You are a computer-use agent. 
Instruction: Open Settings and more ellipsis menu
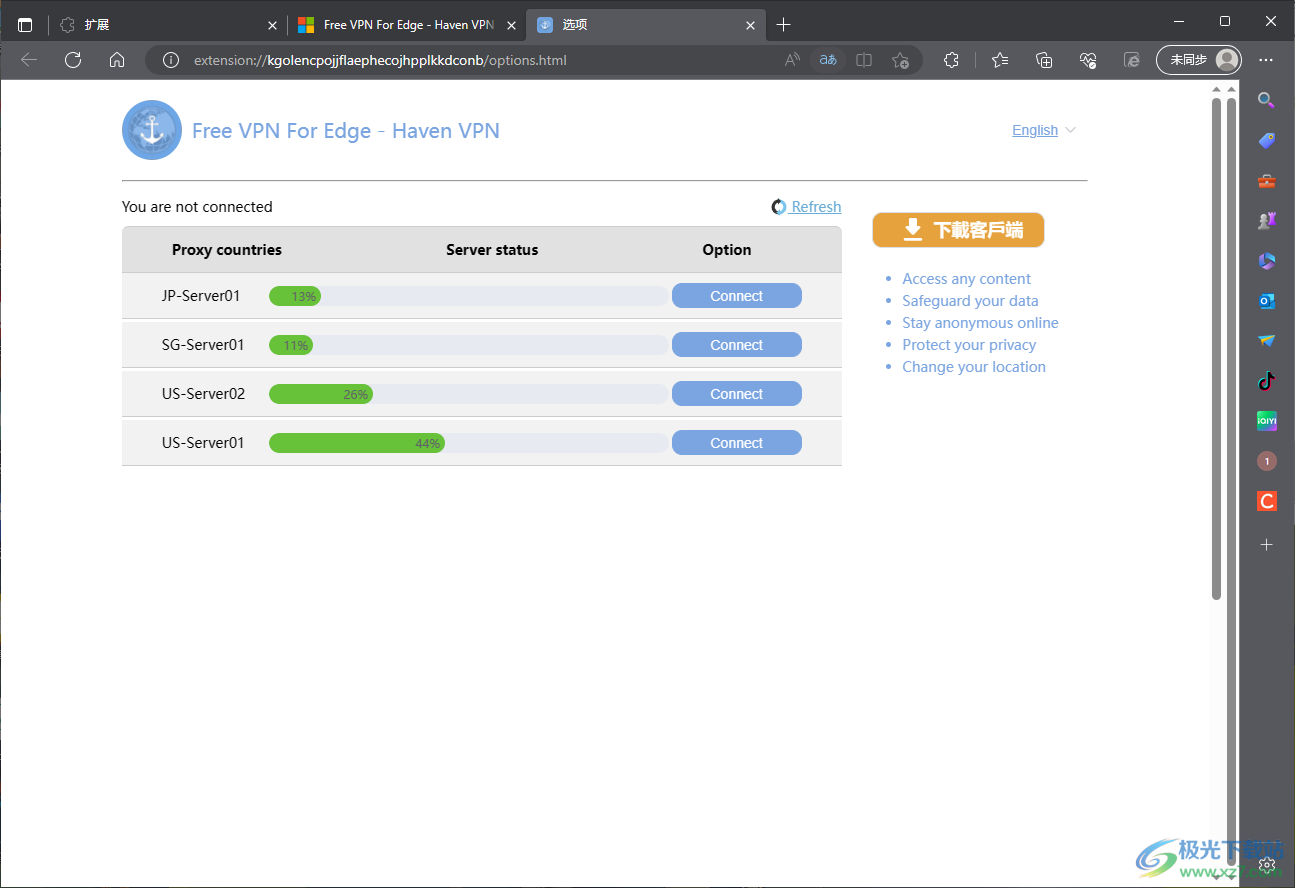click(1267, 60)
